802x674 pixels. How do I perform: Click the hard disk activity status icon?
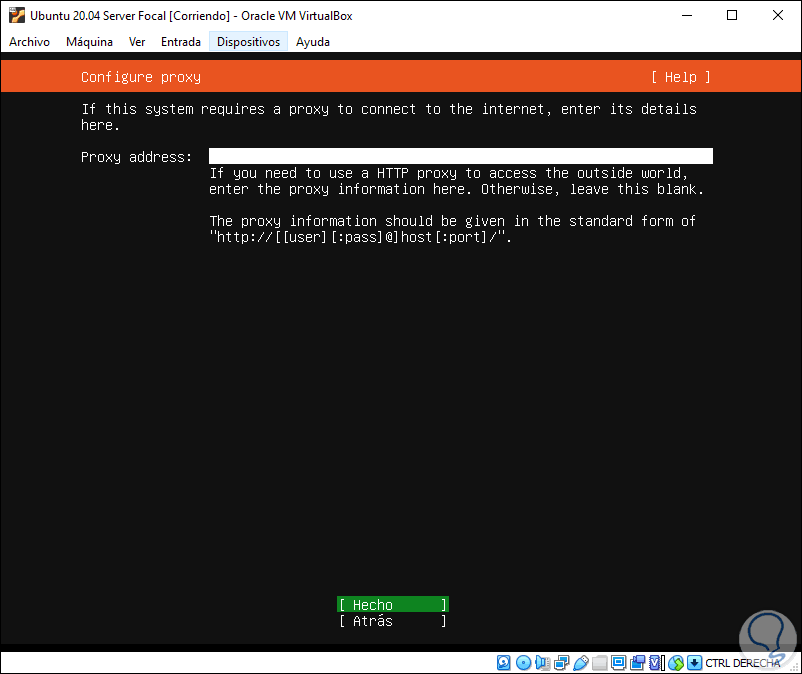(503, 663)
